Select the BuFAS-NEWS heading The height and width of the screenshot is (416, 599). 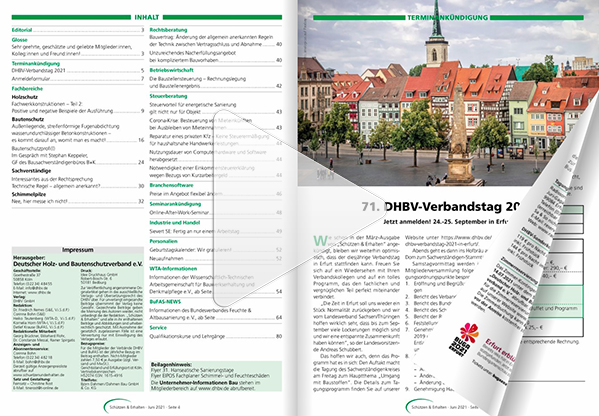coord(165,302)
